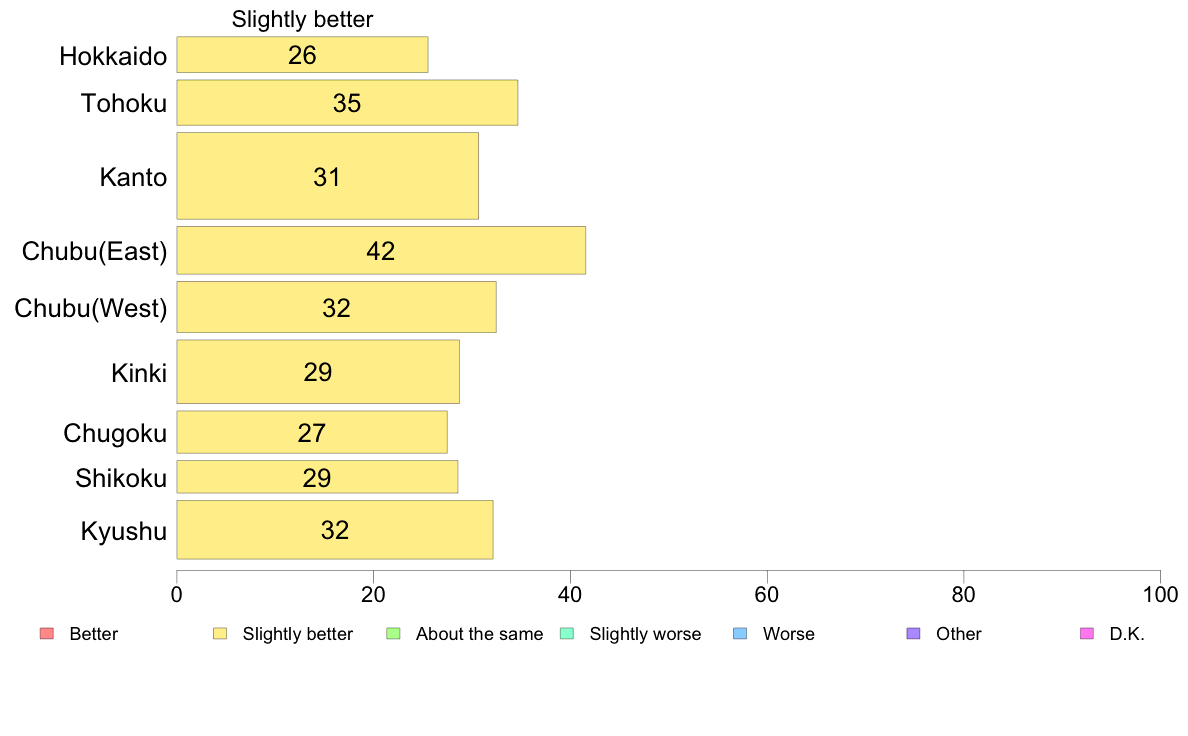Select the Chugoku bar showing 27
The width and height of the screenshot is (1188, 736).
311,432
